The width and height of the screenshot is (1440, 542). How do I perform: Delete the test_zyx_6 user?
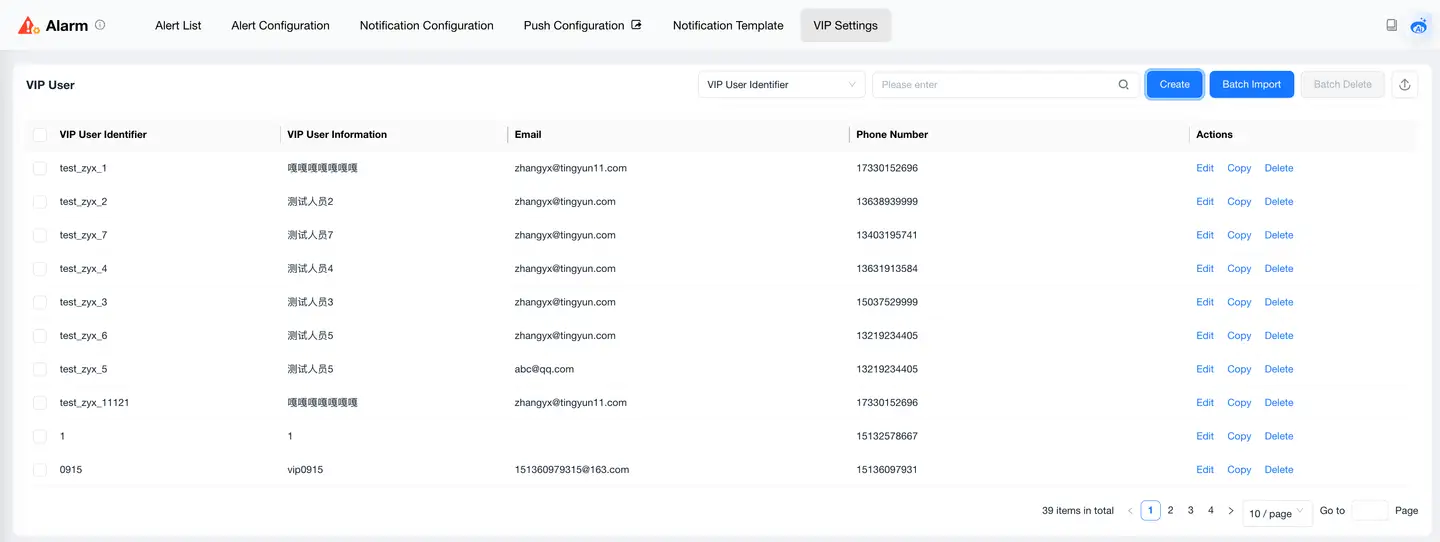[1279, 336]
